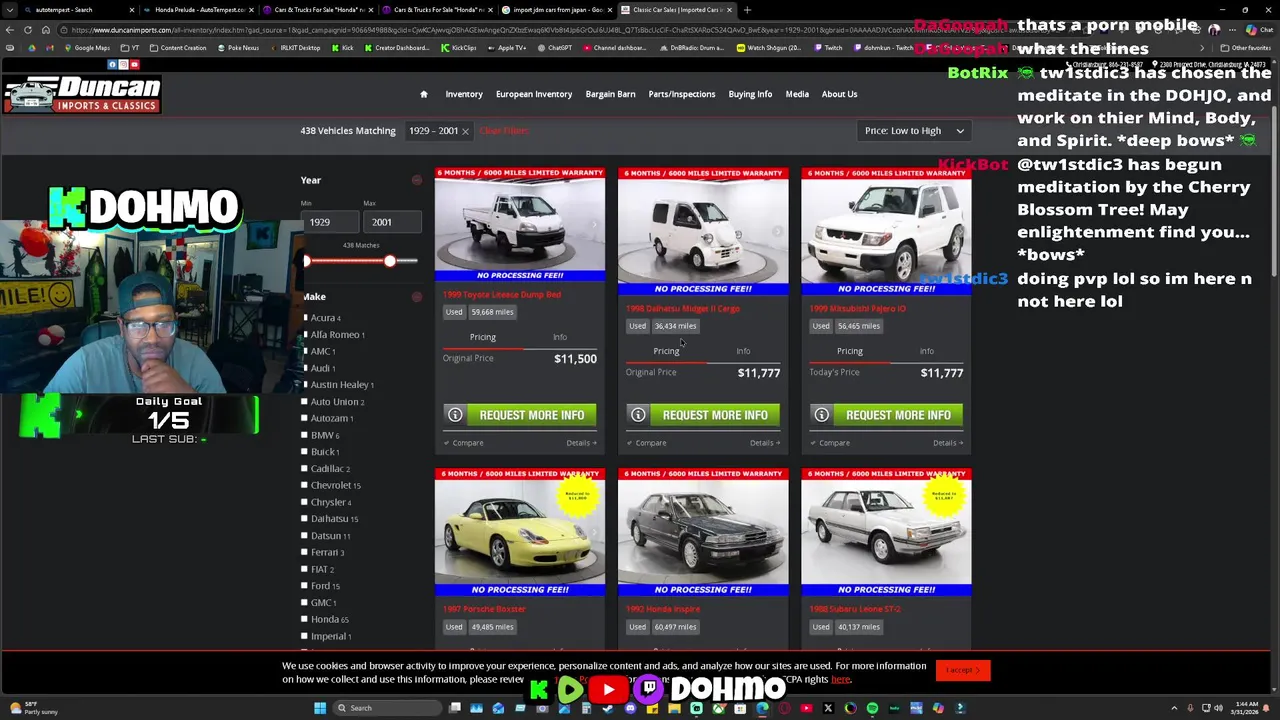The image size is (1280, 720).
Task: Click info icon on Toyota Liteace request button
Action: 455,415
